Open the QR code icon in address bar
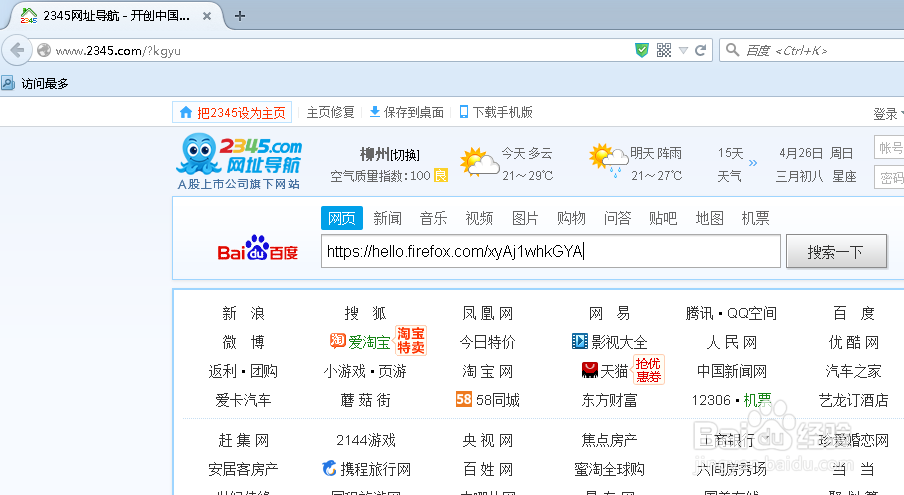 pos(664,50)
